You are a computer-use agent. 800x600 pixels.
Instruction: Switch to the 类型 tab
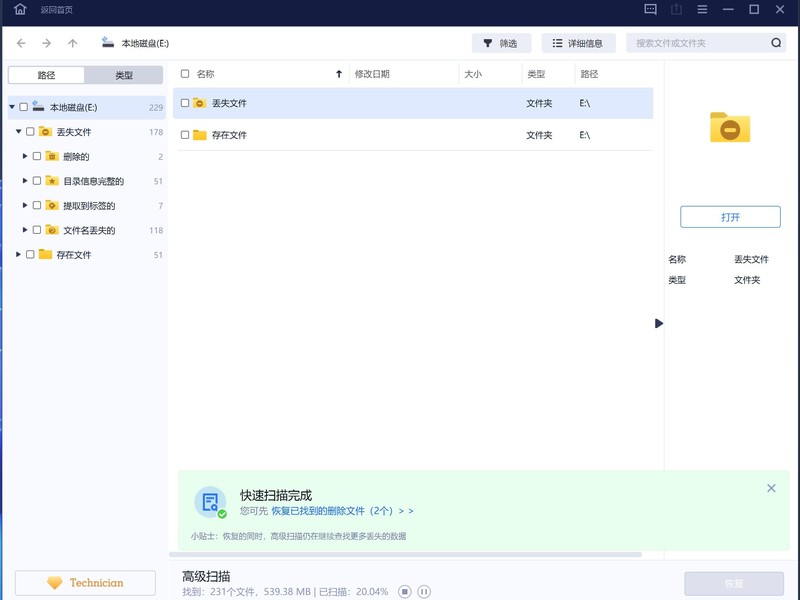[x=124, y=75]
